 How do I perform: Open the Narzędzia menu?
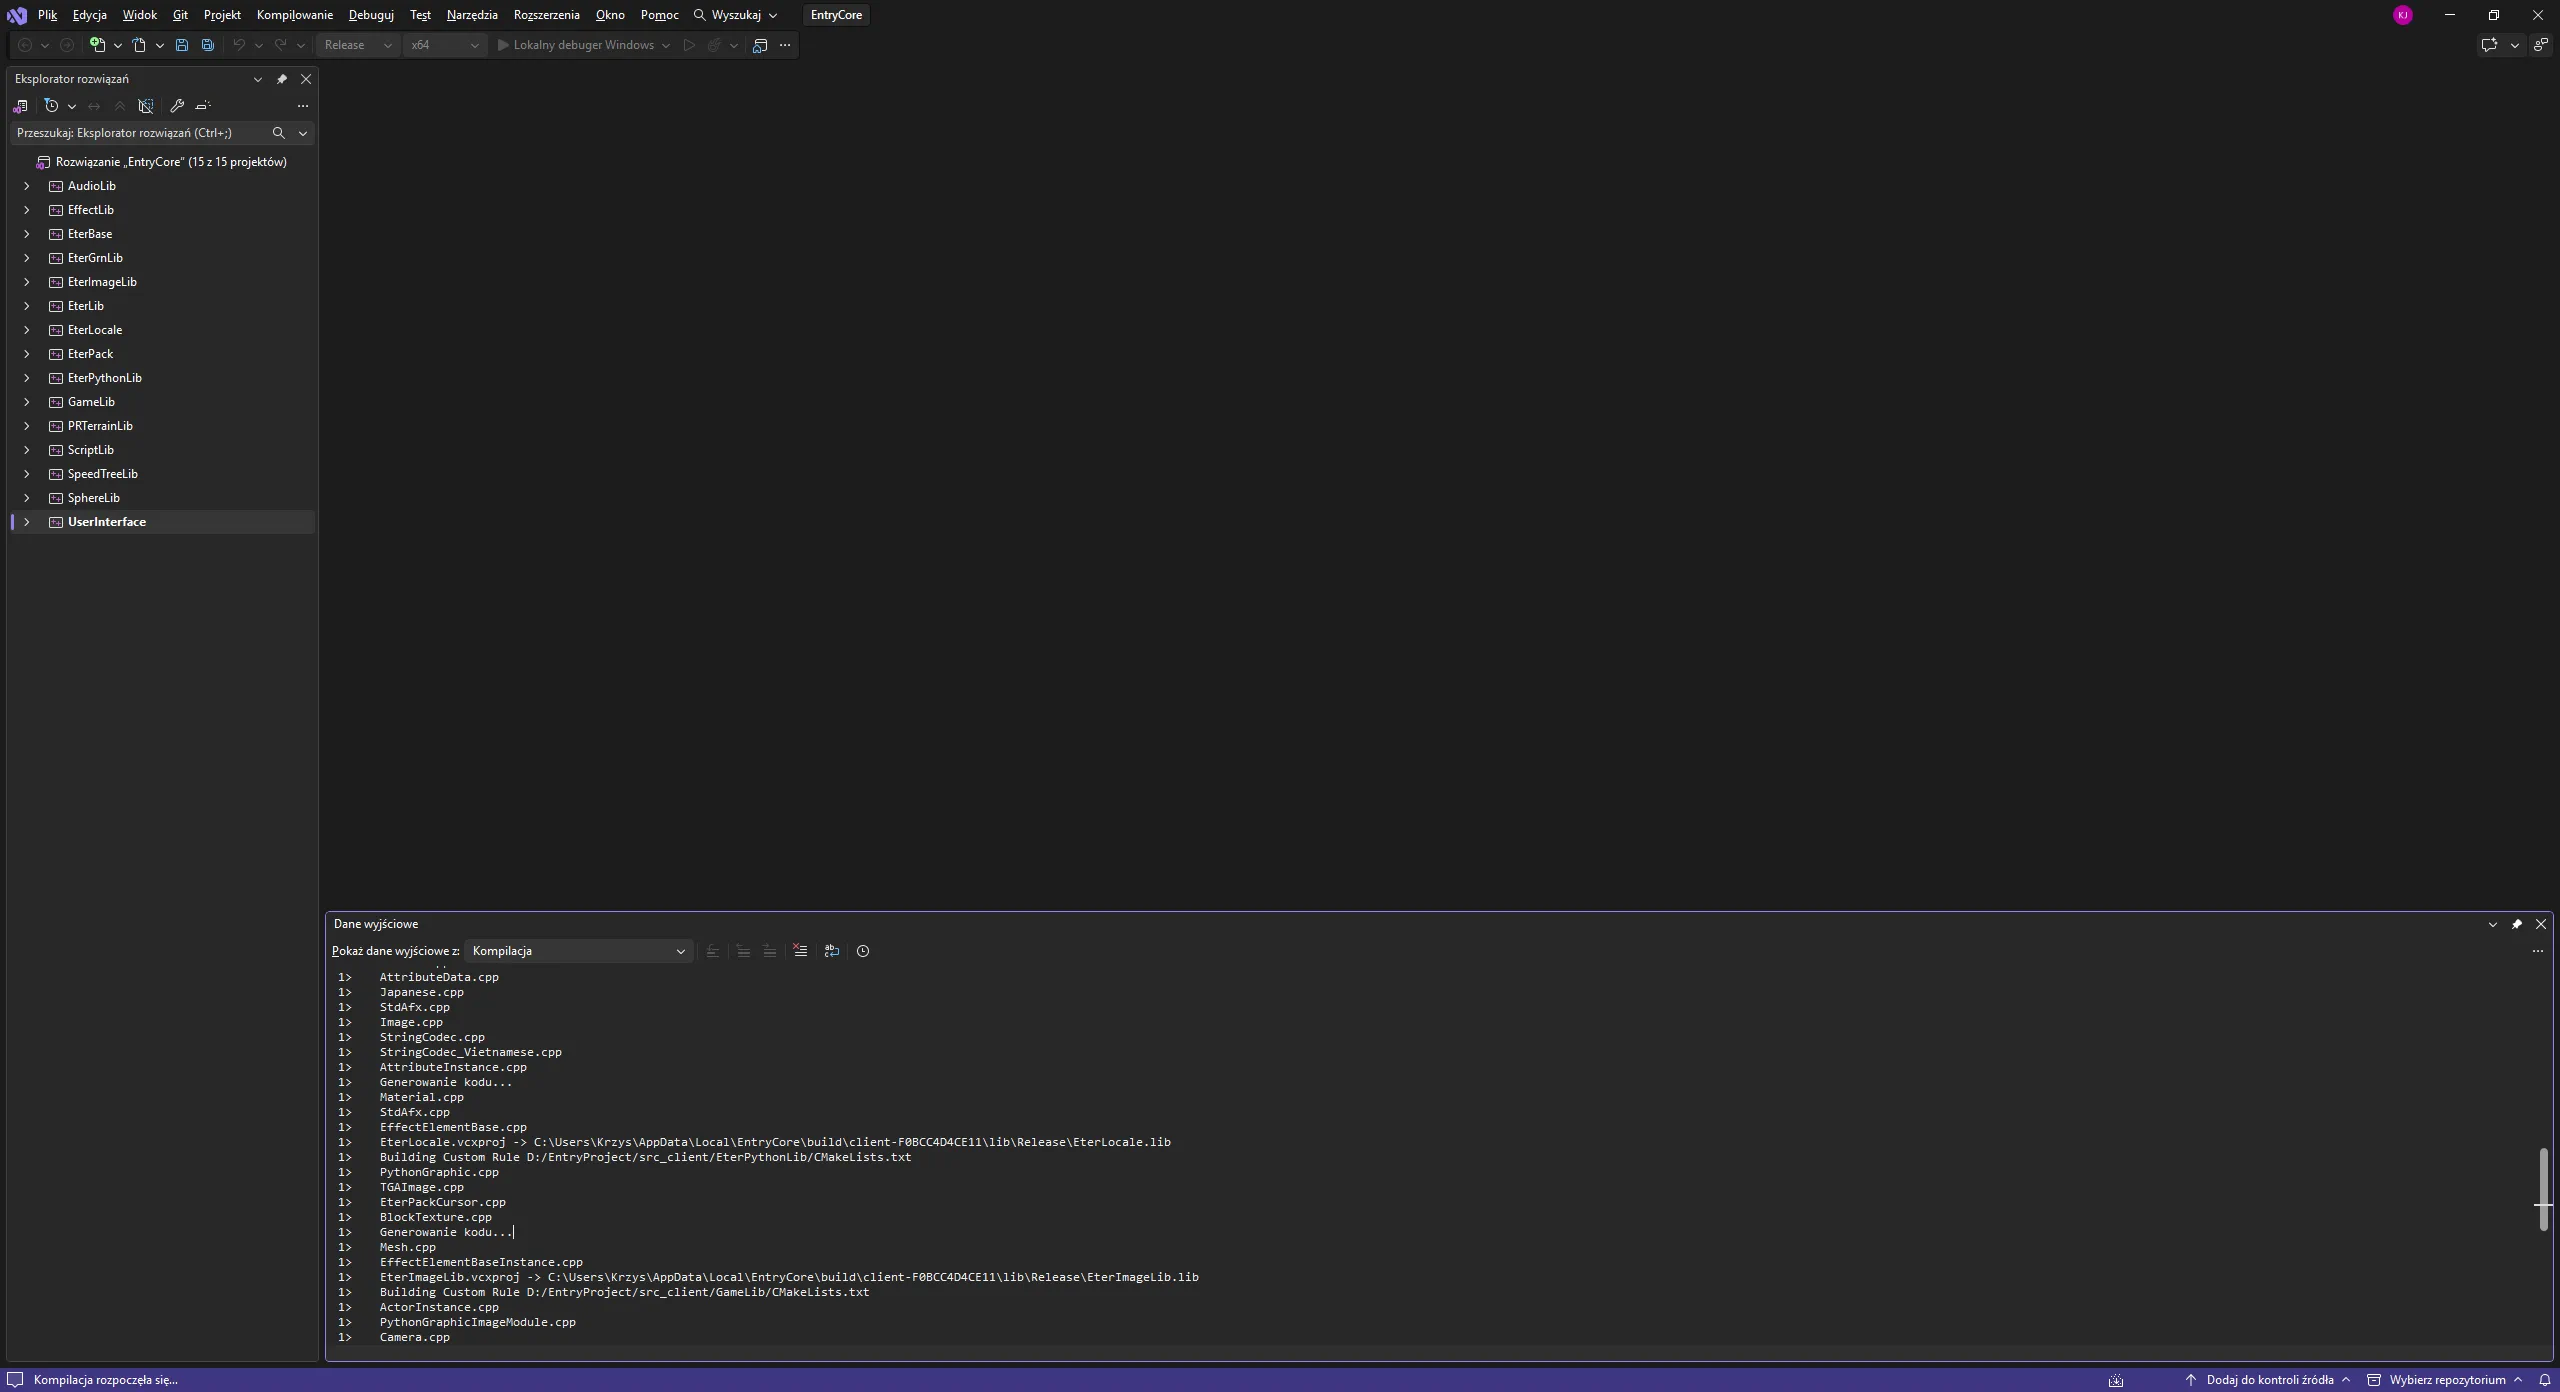click(x=472, y=15)
